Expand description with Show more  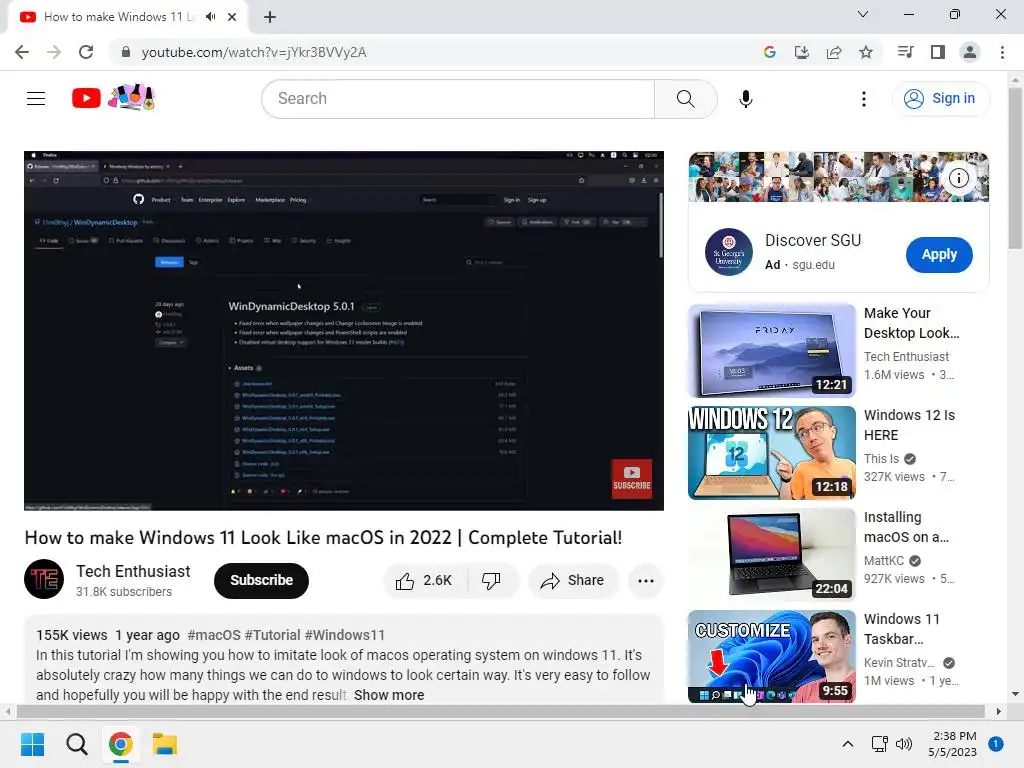pos(389,695)
